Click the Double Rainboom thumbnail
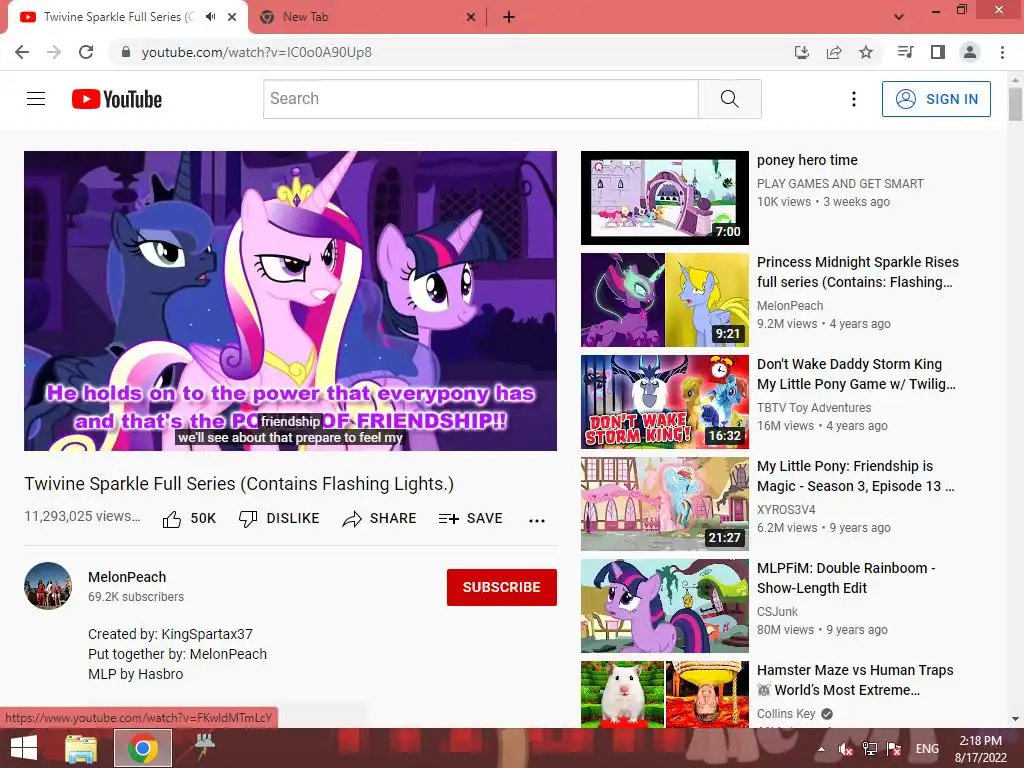Screen dimensions: 1024x768 [x=665, y=605]
